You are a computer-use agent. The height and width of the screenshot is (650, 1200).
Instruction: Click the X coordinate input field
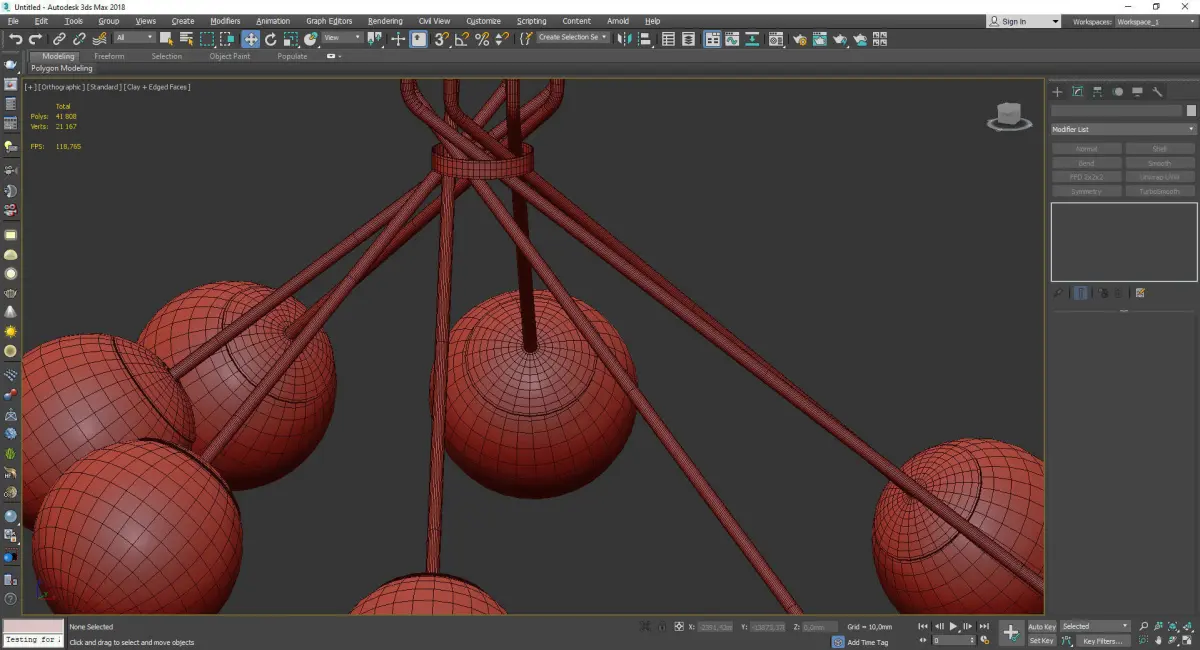[x=715, y=627]
